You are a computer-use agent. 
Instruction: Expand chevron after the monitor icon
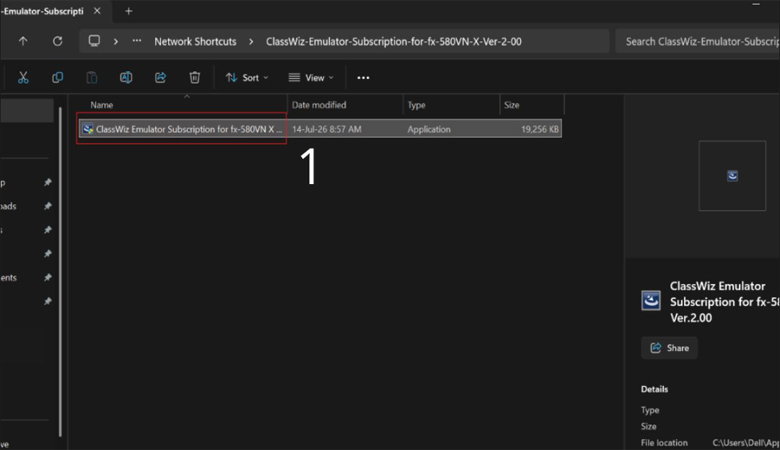click(x=115, y=41)
